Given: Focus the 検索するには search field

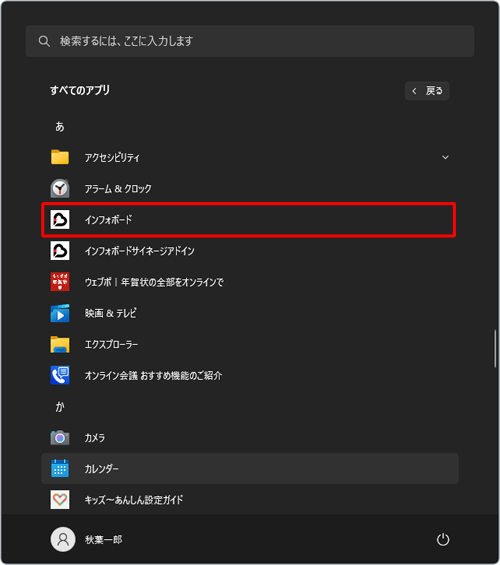Looking at the screenshot, I should [x=250, y=41].
